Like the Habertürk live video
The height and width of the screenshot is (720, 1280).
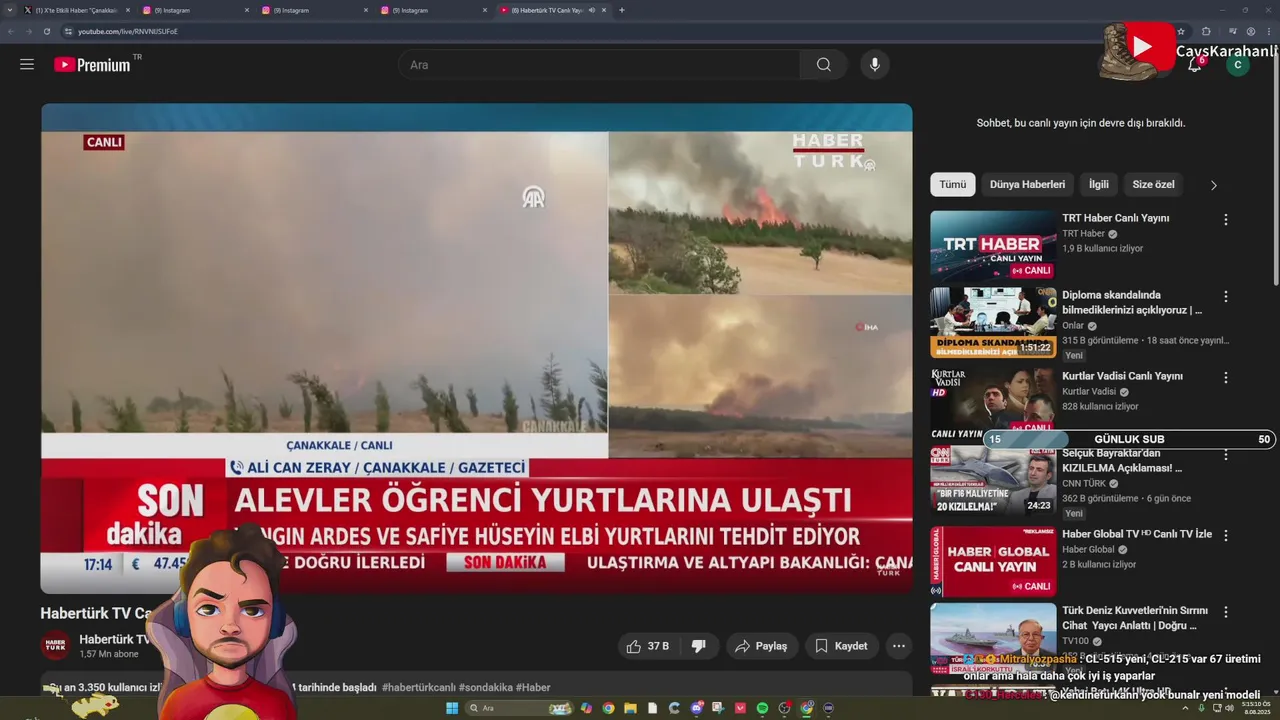point(647,646)
